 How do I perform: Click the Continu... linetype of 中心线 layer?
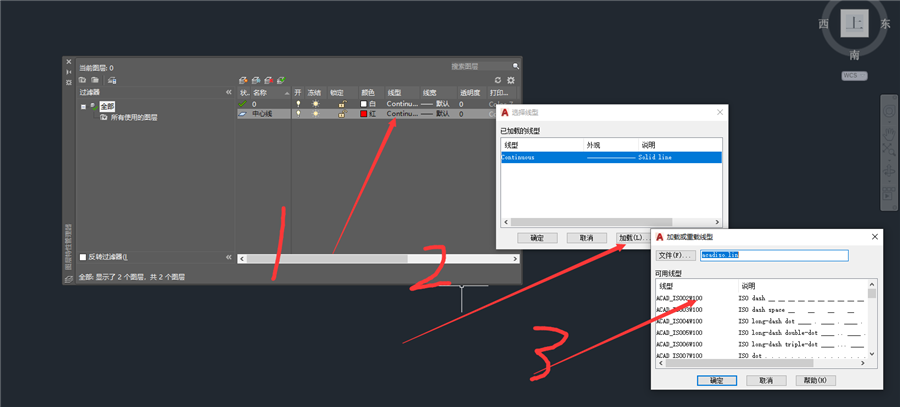(402, 114)
